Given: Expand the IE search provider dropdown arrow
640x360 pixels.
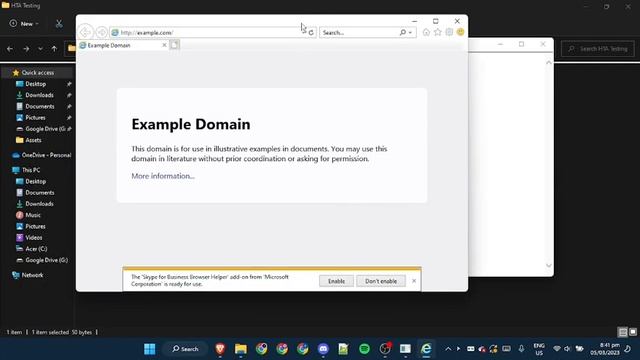Looking at the screenshot, I should coord(410,33).
